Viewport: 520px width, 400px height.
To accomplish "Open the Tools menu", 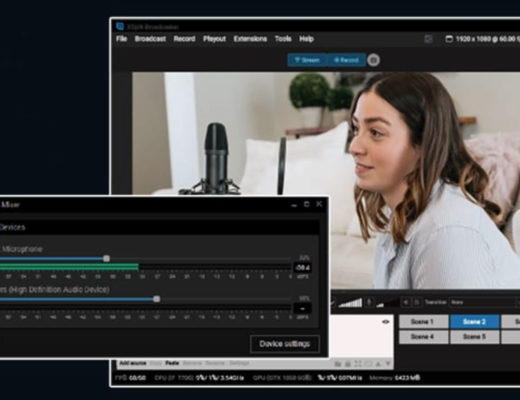I will [x=283, y=39].
